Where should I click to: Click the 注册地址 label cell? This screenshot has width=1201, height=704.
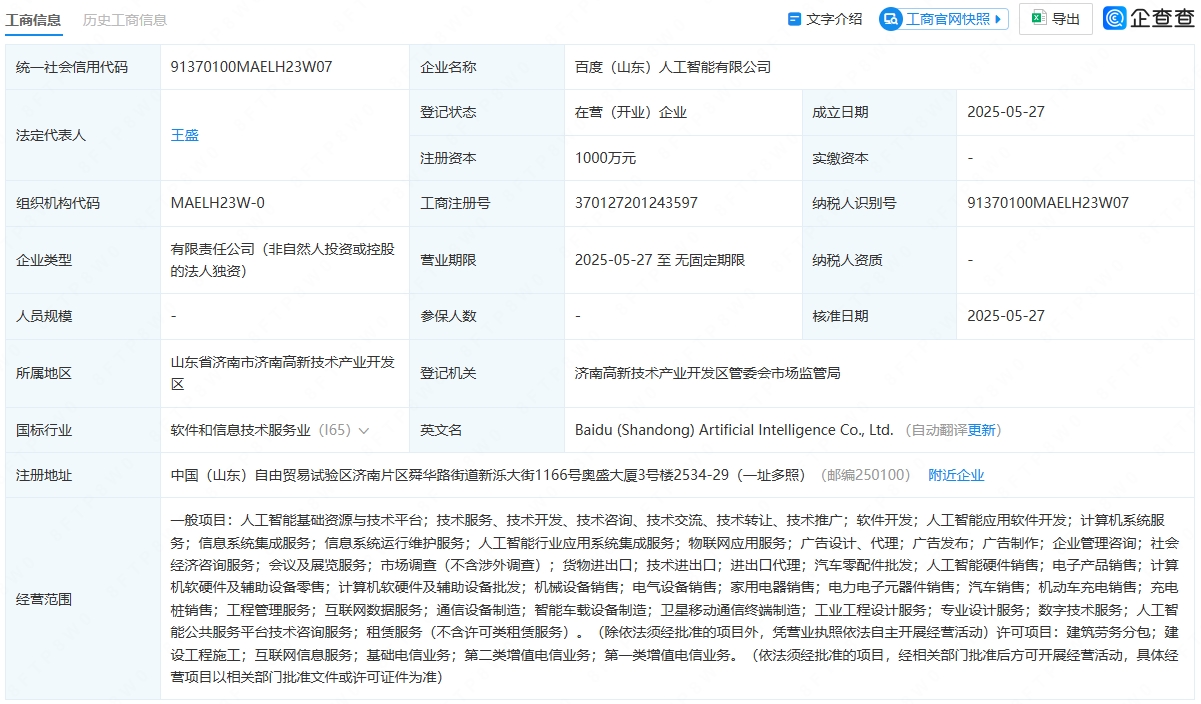pos(83,475)
